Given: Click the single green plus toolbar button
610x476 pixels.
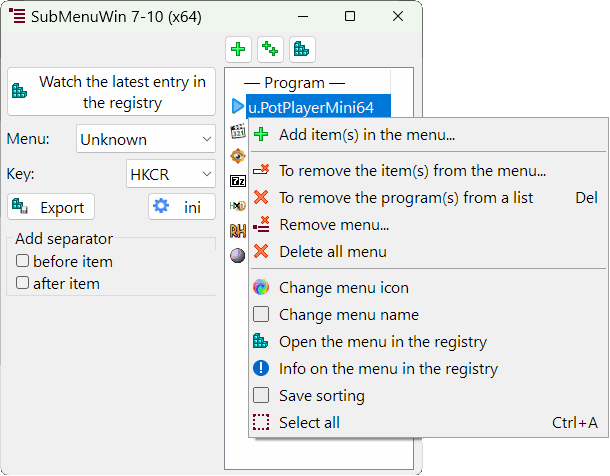Looking at the screenshot, I should tap(238, 48).
